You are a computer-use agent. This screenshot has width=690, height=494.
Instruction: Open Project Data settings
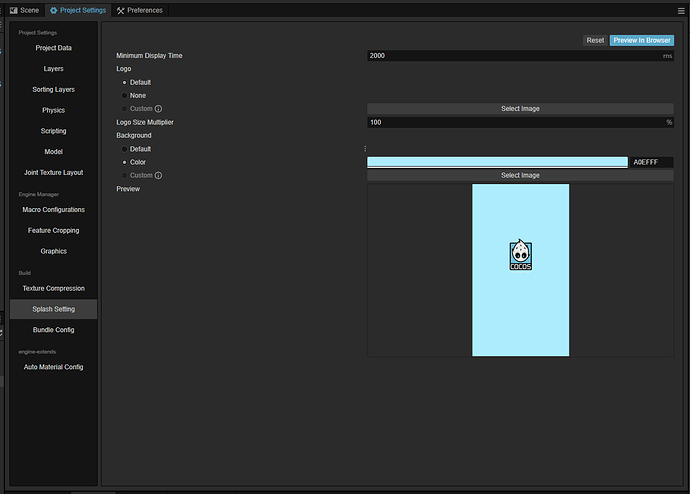[53, 48]
